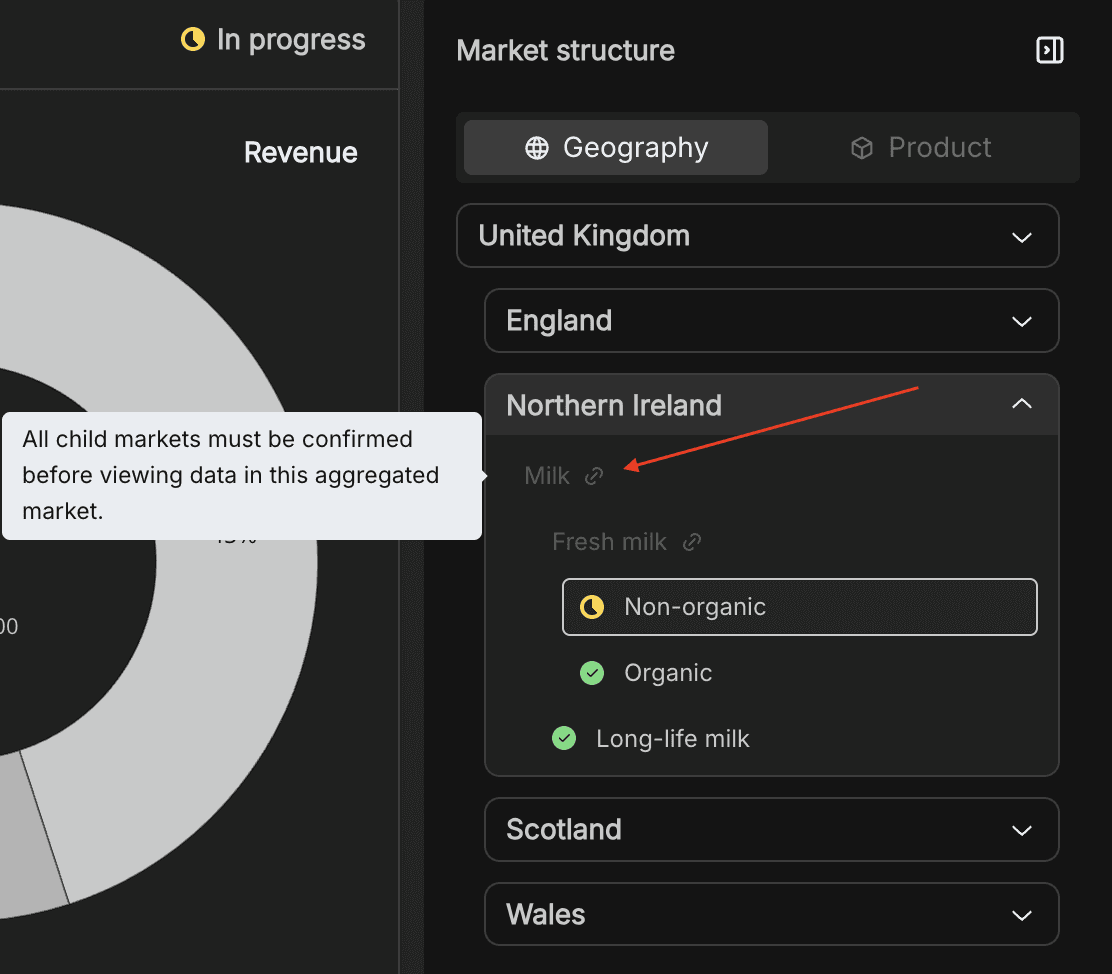Click the yellow in-progress icon on Non-organic
This screenshot has width=1112, height=974.
tap(592, 607)
